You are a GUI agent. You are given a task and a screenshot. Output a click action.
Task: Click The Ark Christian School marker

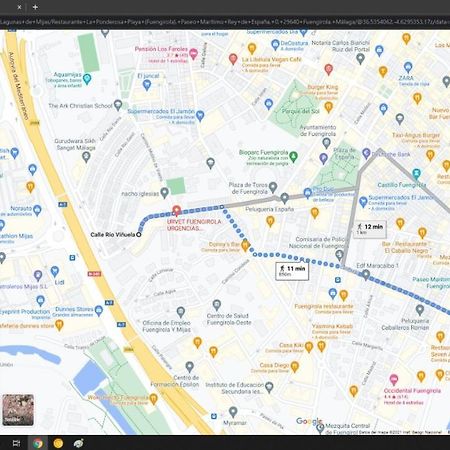[x=118, y=105]
